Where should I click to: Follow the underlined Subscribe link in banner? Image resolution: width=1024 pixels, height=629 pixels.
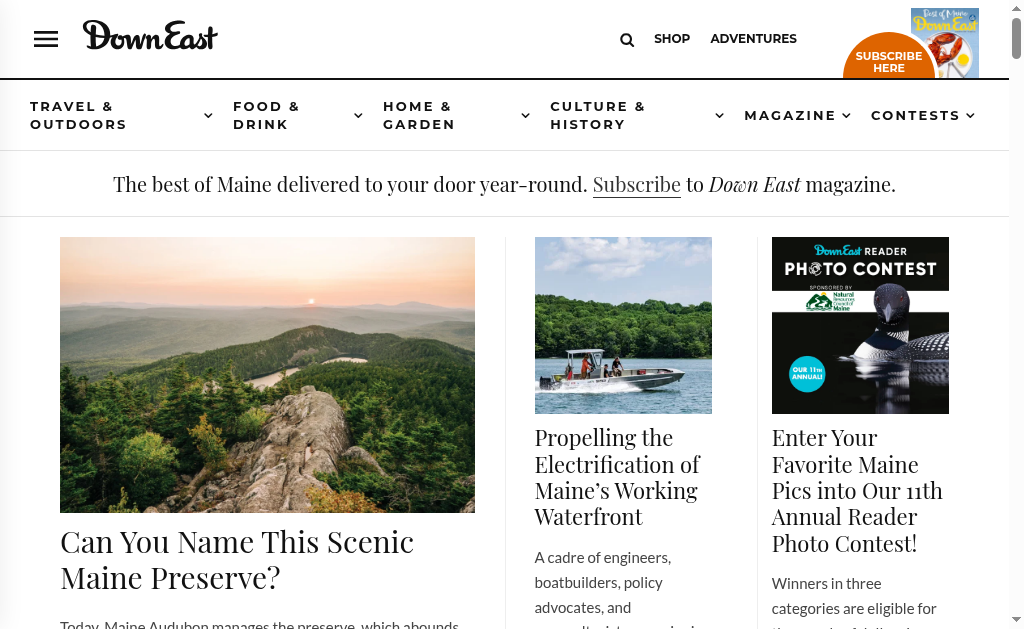pyautogui.click(x=637, y=185)
